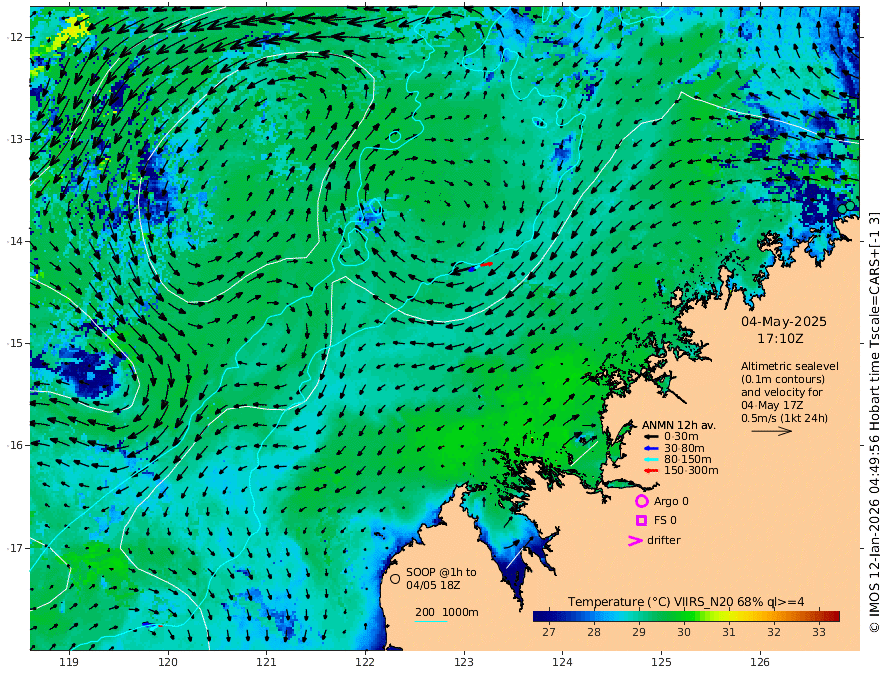Click the magenta FS square legend symbol
This screenshot has height=680, width=880.
point(641,521)
